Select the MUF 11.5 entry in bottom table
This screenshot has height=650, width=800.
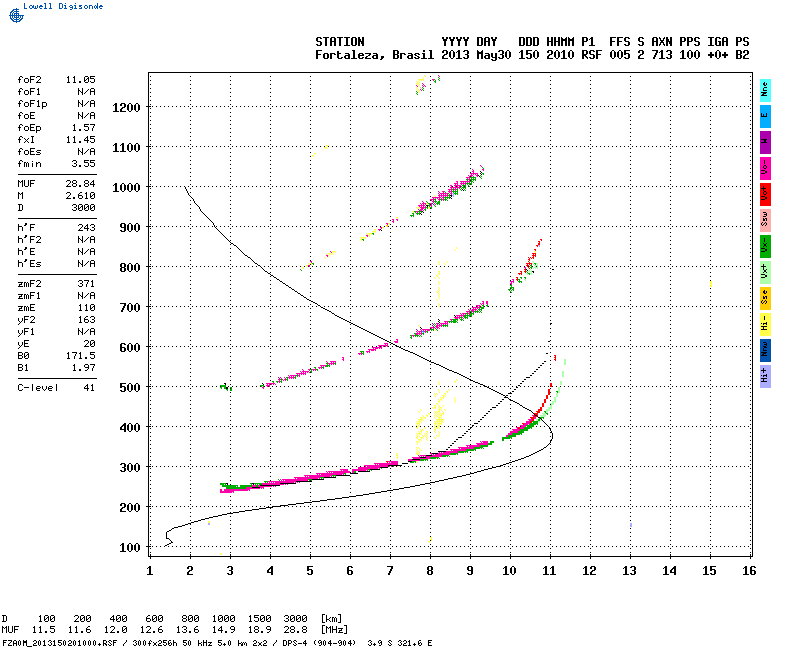point(43,630)
